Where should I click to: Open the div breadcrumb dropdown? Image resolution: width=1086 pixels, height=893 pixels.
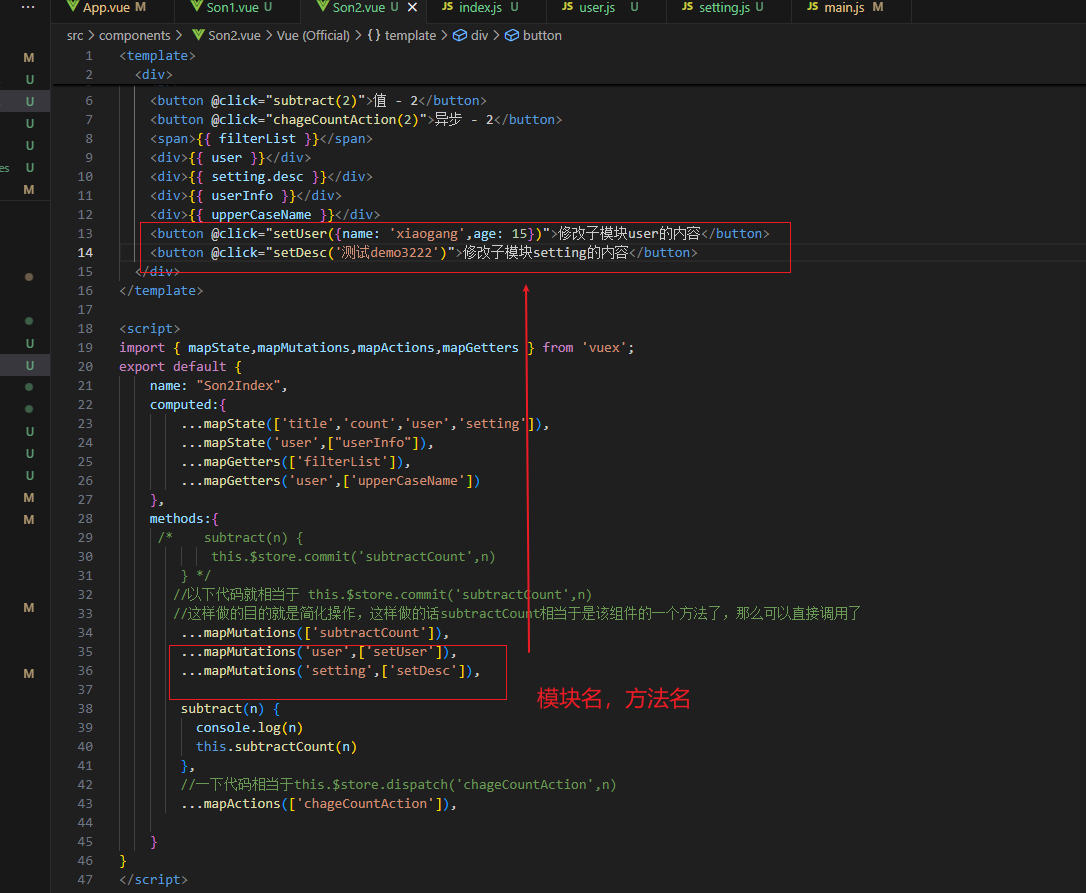pos(479,35)
